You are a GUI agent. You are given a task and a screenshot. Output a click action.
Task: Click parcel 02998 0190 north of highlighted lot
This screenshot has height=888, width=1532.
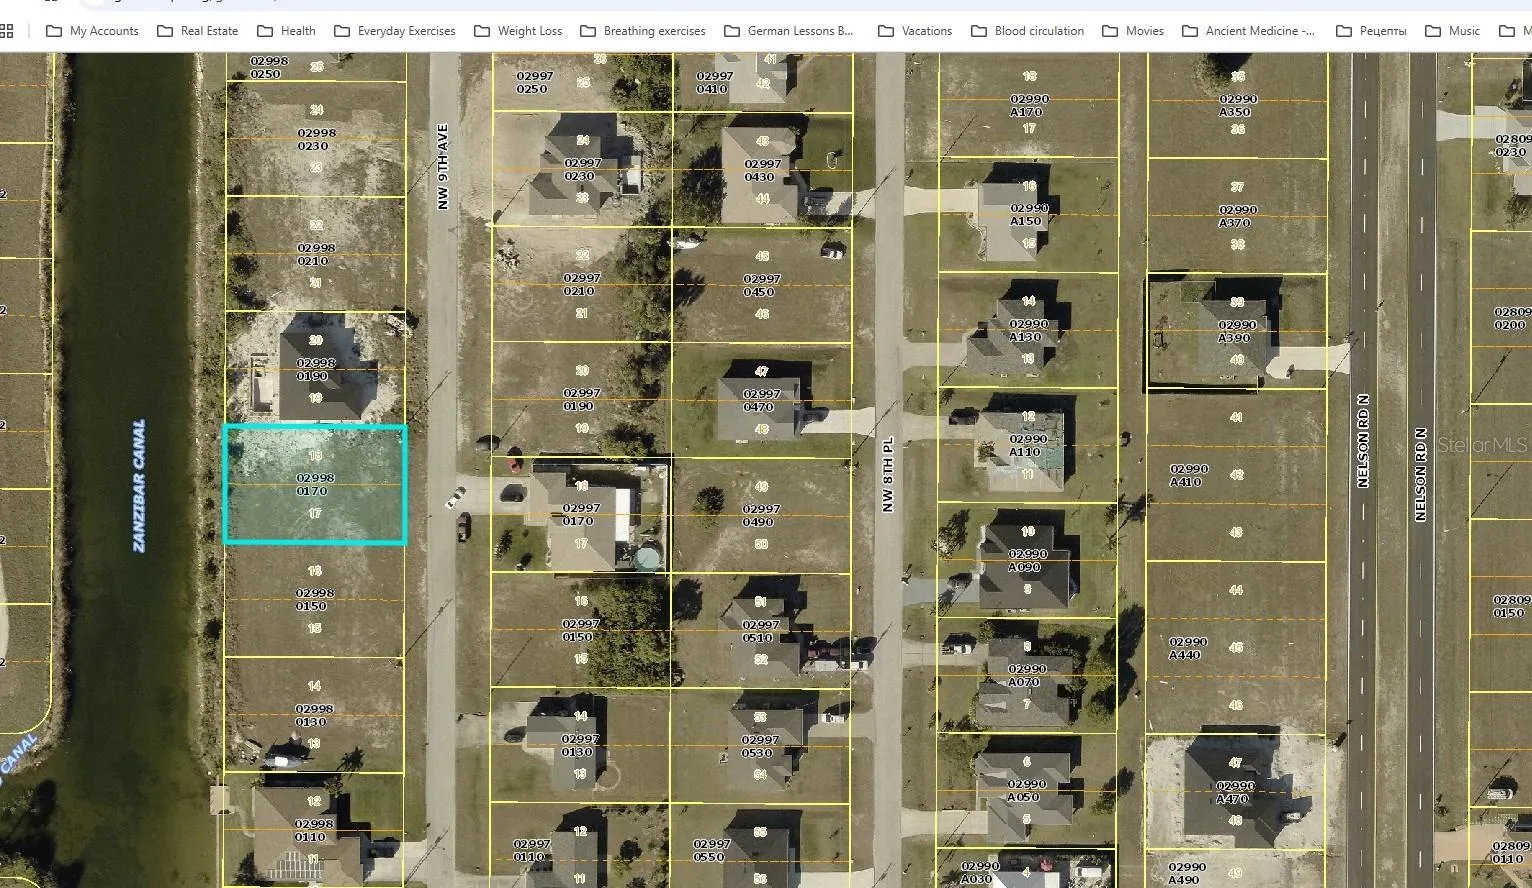click(x=314, y=369)
